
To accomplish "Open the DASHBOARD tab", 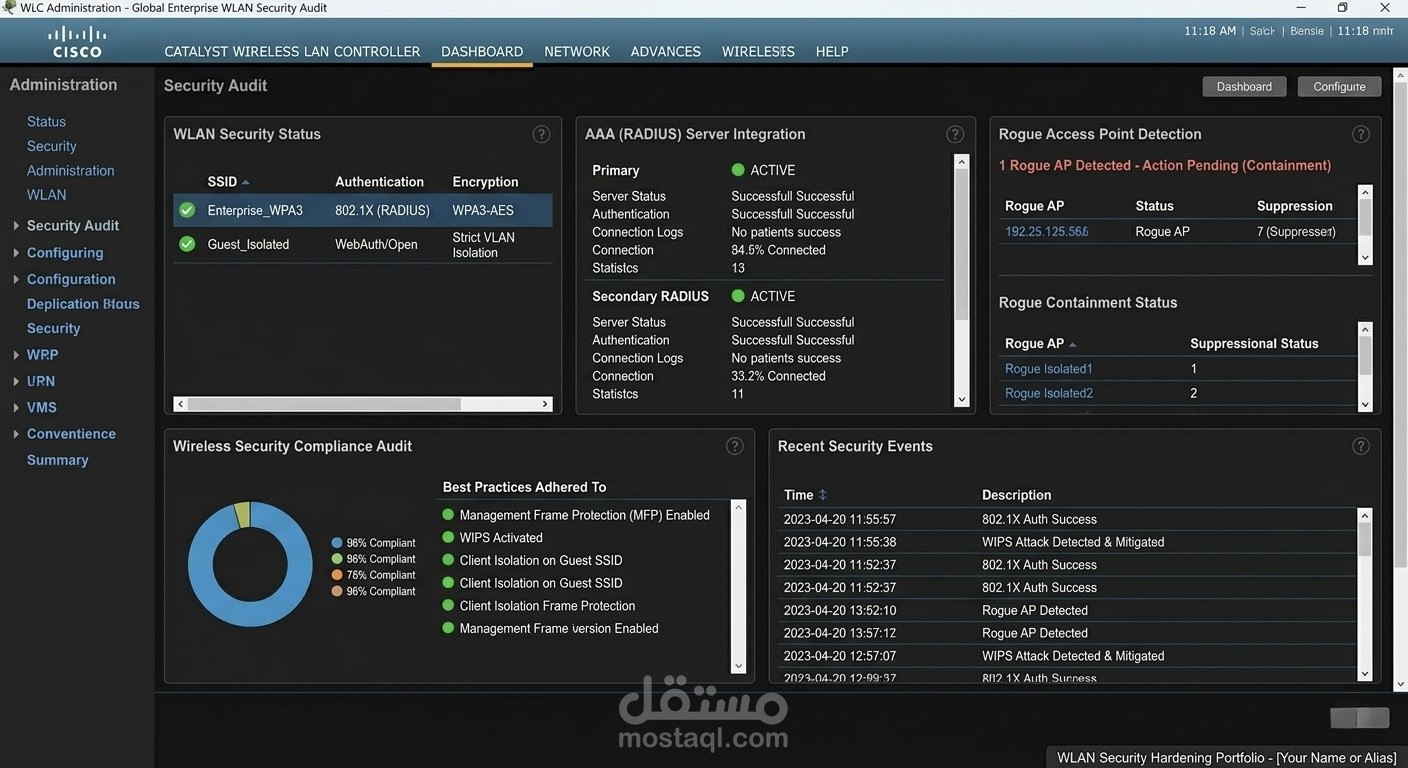I will (482, 52).
